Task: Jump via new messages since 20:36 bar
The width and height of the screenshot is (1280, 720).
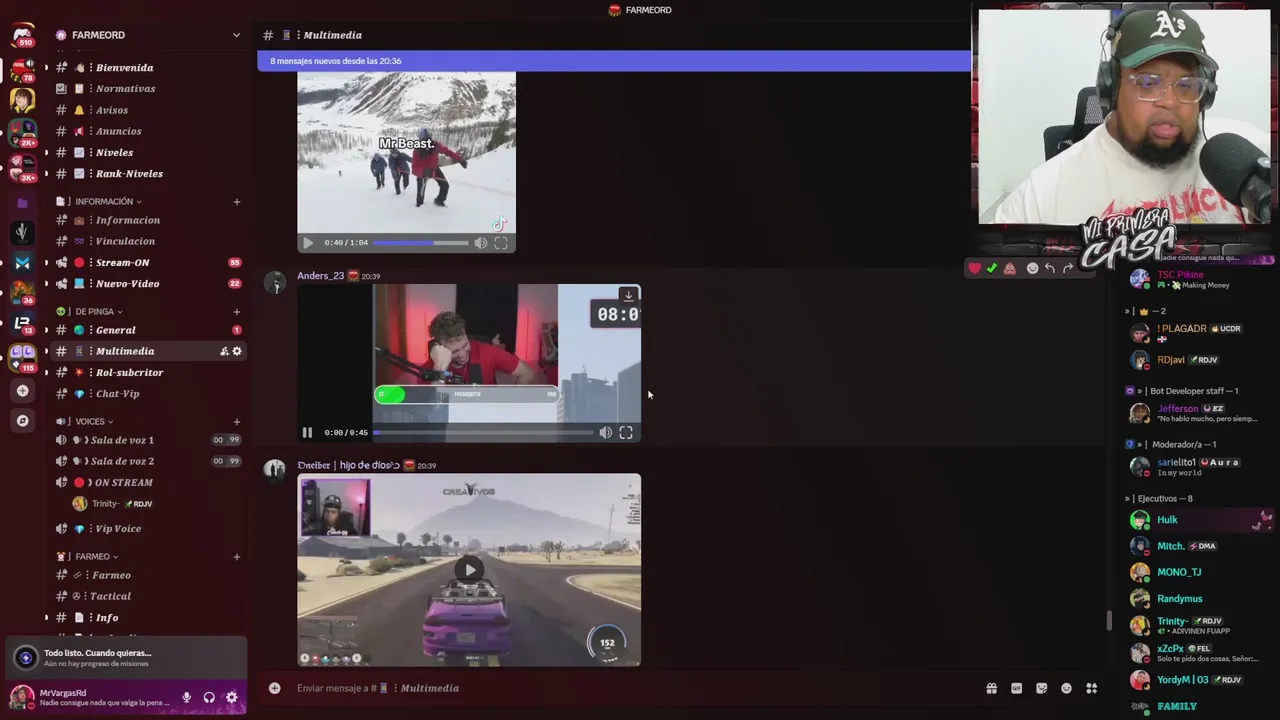Action: click(x=613, y=61)
